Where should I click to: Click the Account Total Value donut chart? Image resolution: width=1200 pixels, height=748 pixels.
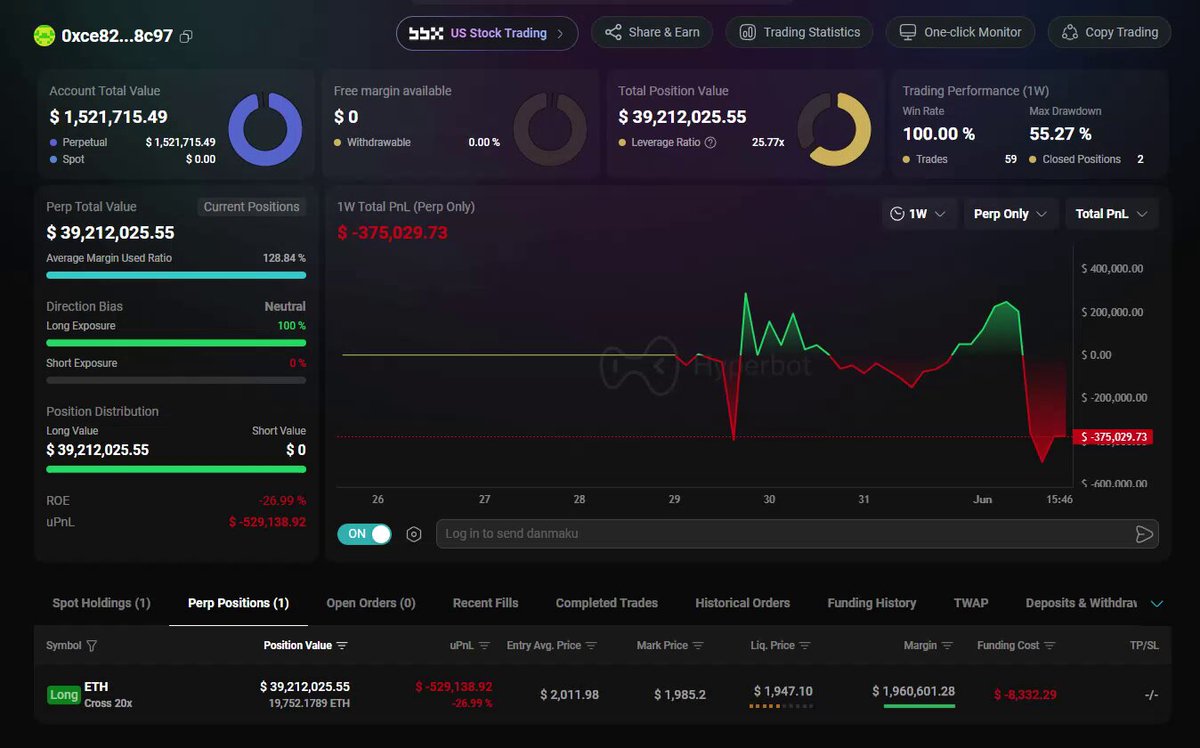(x=265, y=130)
